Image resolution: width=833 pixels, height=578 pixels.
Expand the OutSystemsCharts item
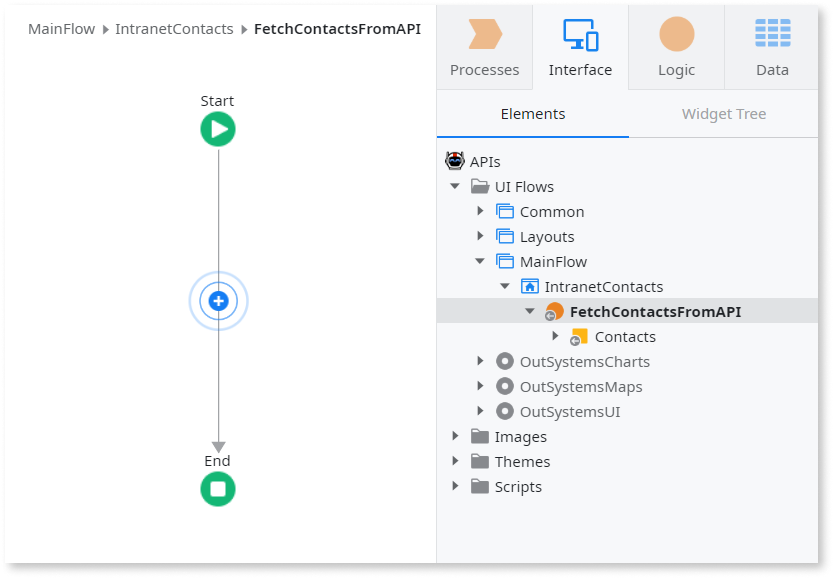(480, 361)
